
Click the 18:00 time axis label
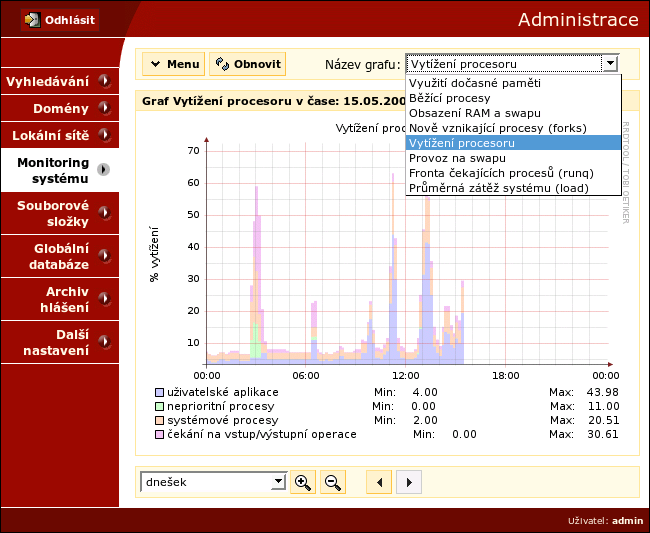(x=505, y=376)
